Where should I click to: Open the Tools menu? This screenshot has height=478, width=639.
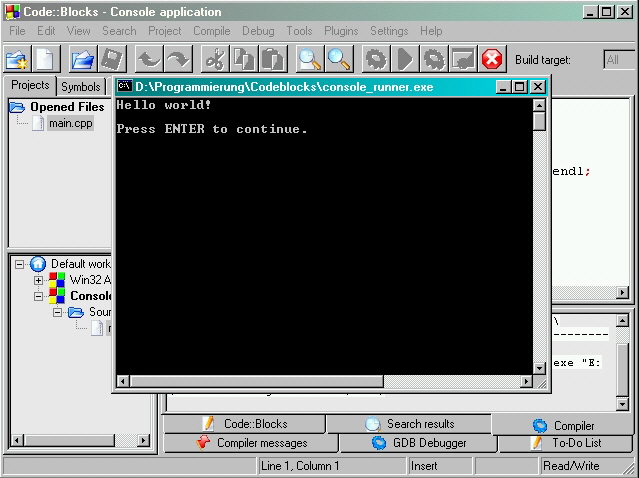299,31
